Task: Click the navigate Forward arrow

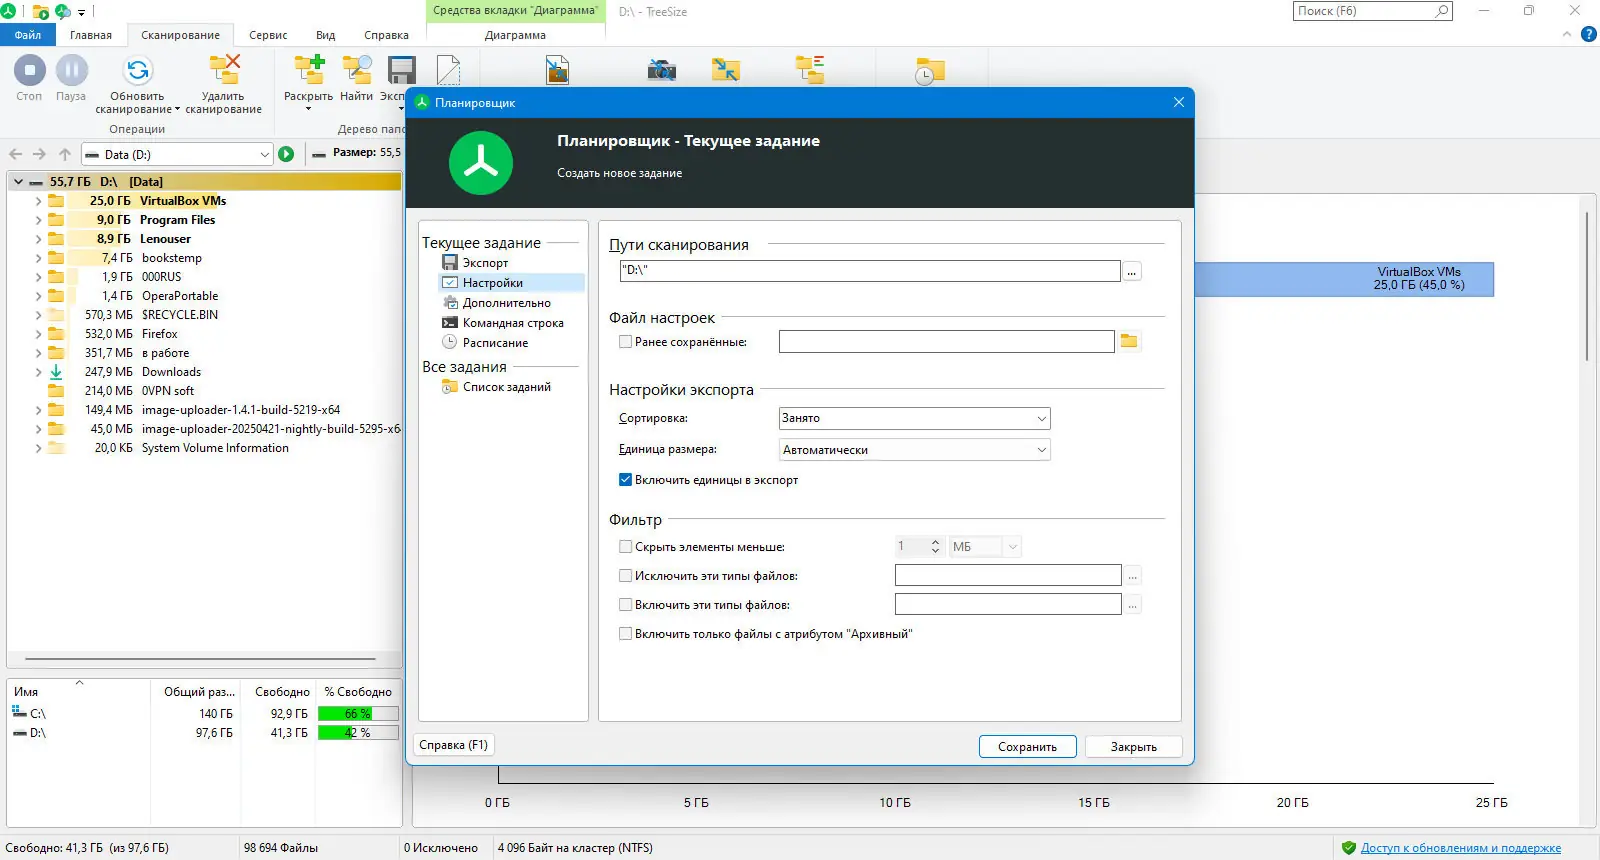Action: coord(39,154)
